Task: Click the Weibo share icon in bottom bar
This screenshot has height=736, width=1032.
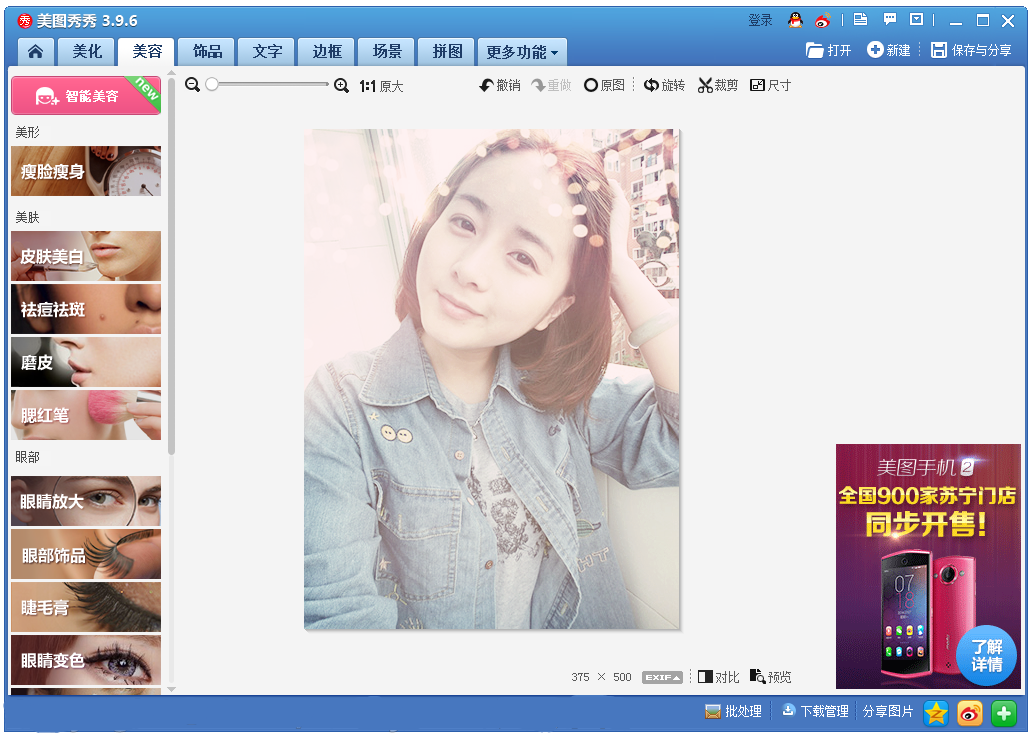Action: 970,712
